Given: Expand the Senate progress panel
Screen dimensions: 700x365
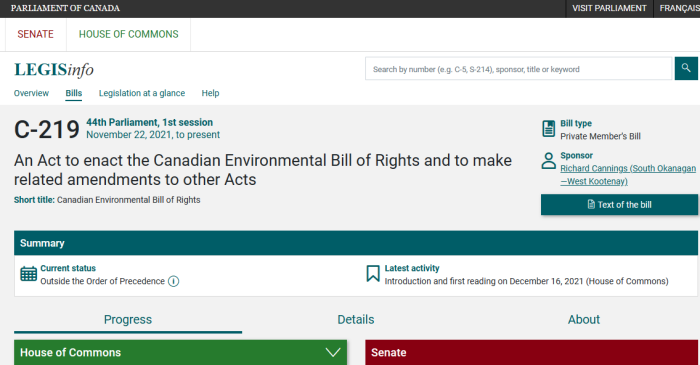Looking at the screenshot, I should tap(531, 353).
